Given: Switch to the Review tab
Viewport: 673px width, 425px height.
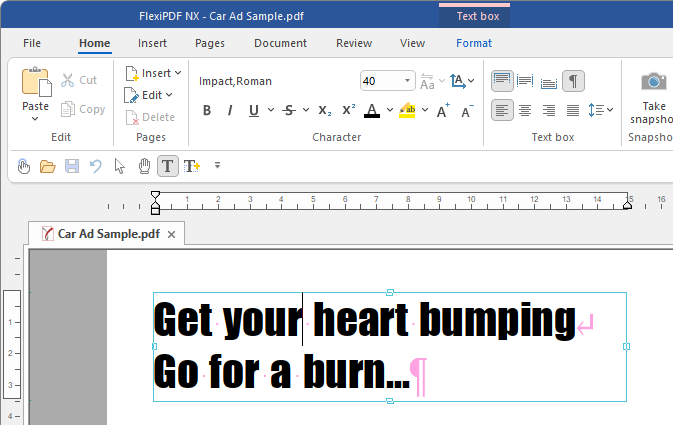Looking at the screenshot, I should tap(354, 43).
